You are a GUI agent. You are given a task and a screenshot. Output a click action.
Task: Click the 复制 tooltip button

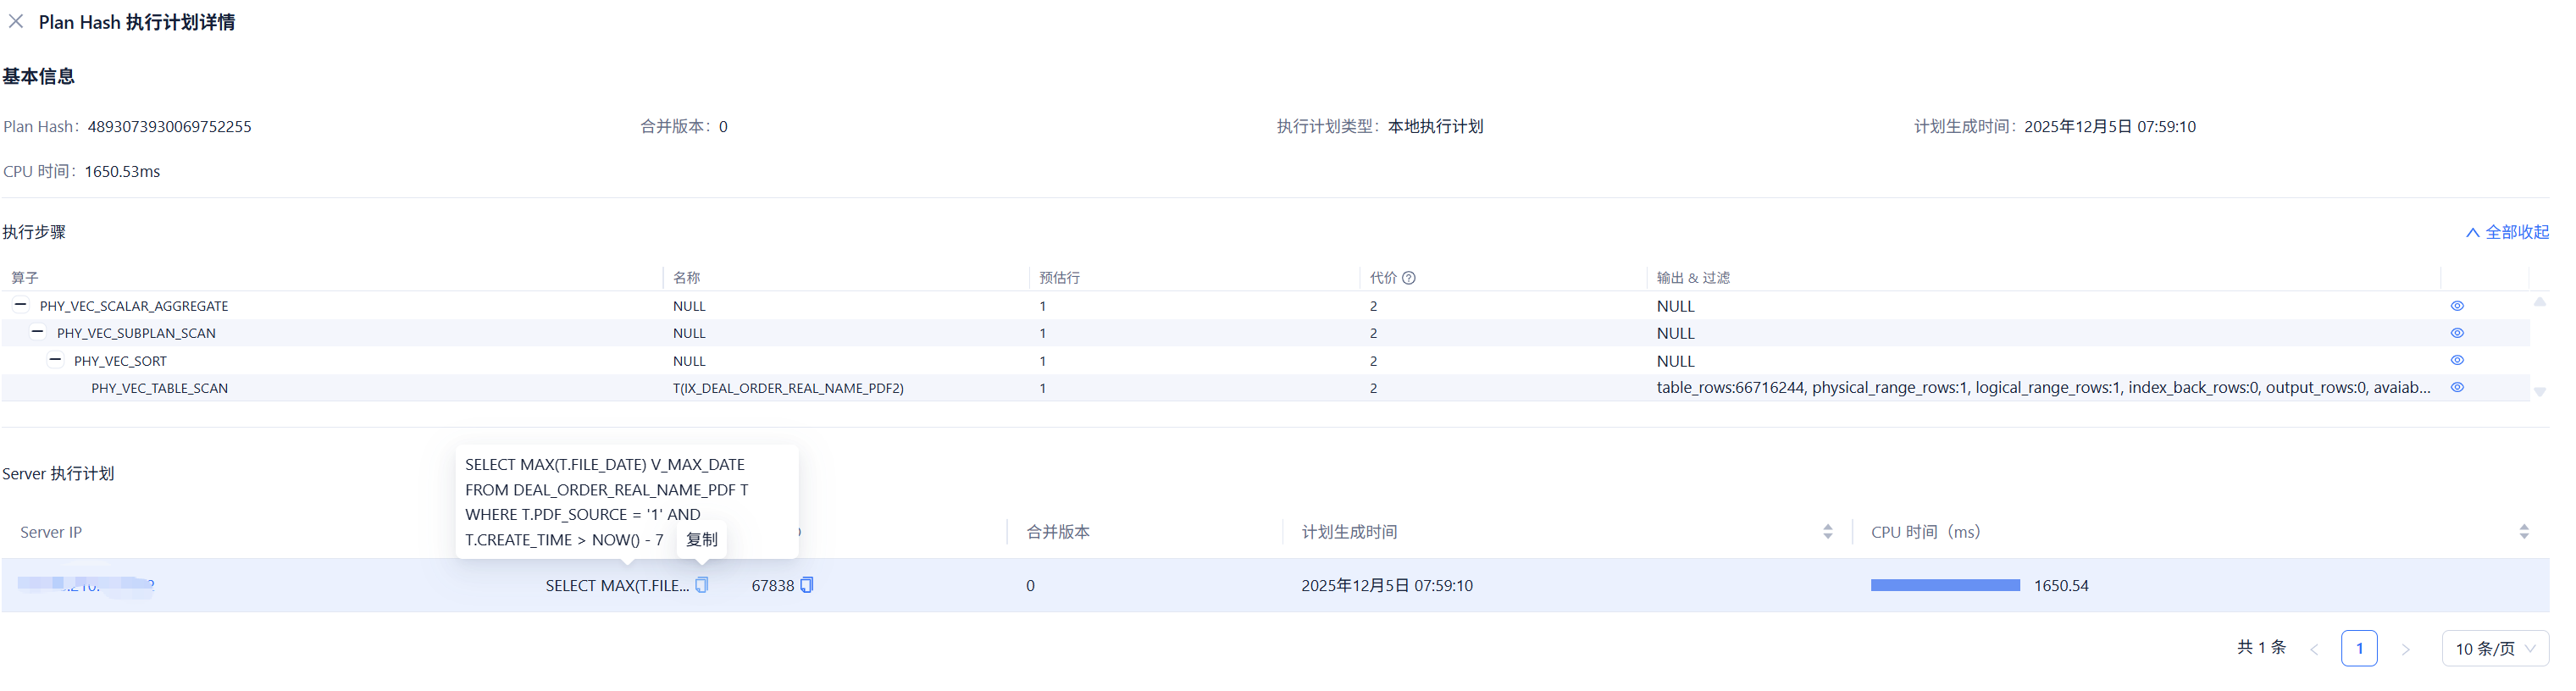click(701, 540)
